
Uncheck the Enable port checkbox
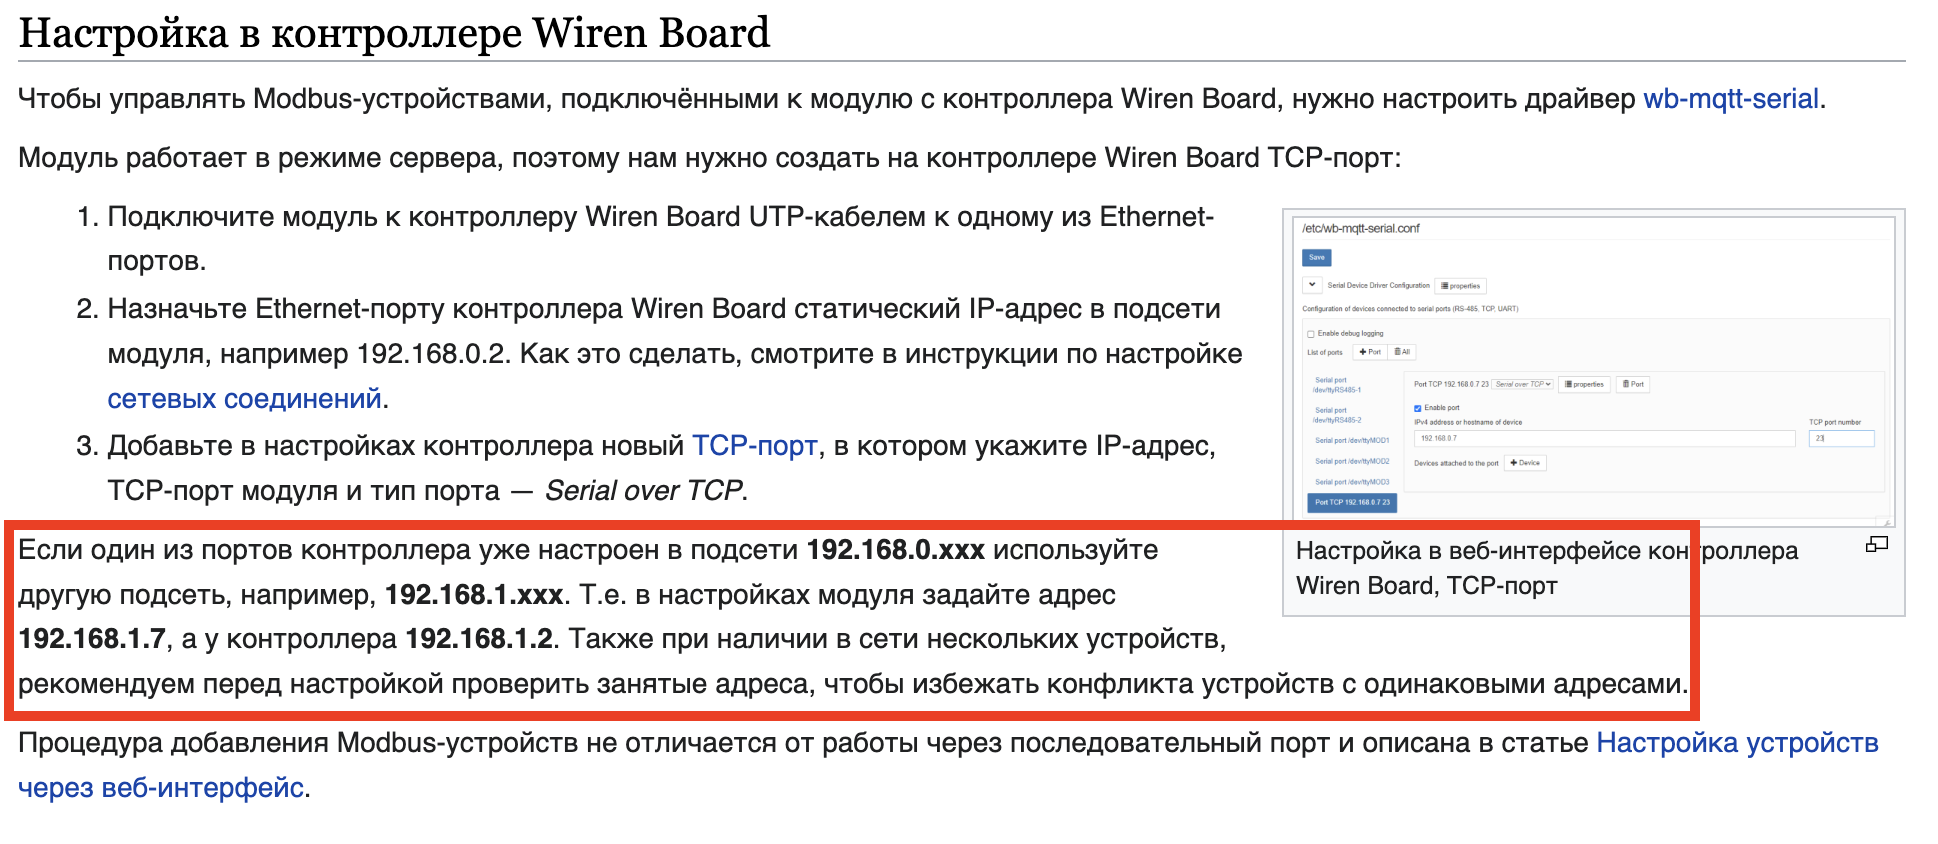point(1418,408)
